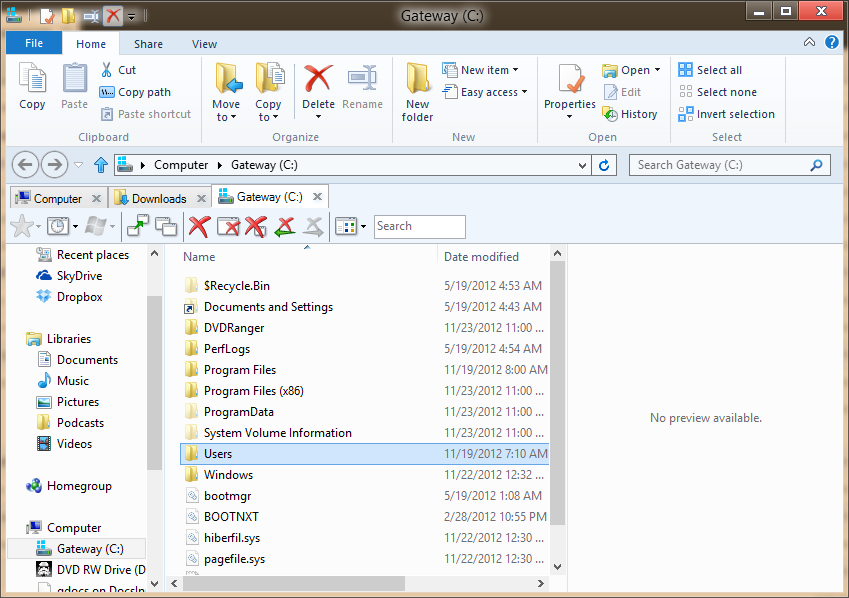849x598 pixels.
Task: Select the pagefile.sys file
Action: [364, 559]
